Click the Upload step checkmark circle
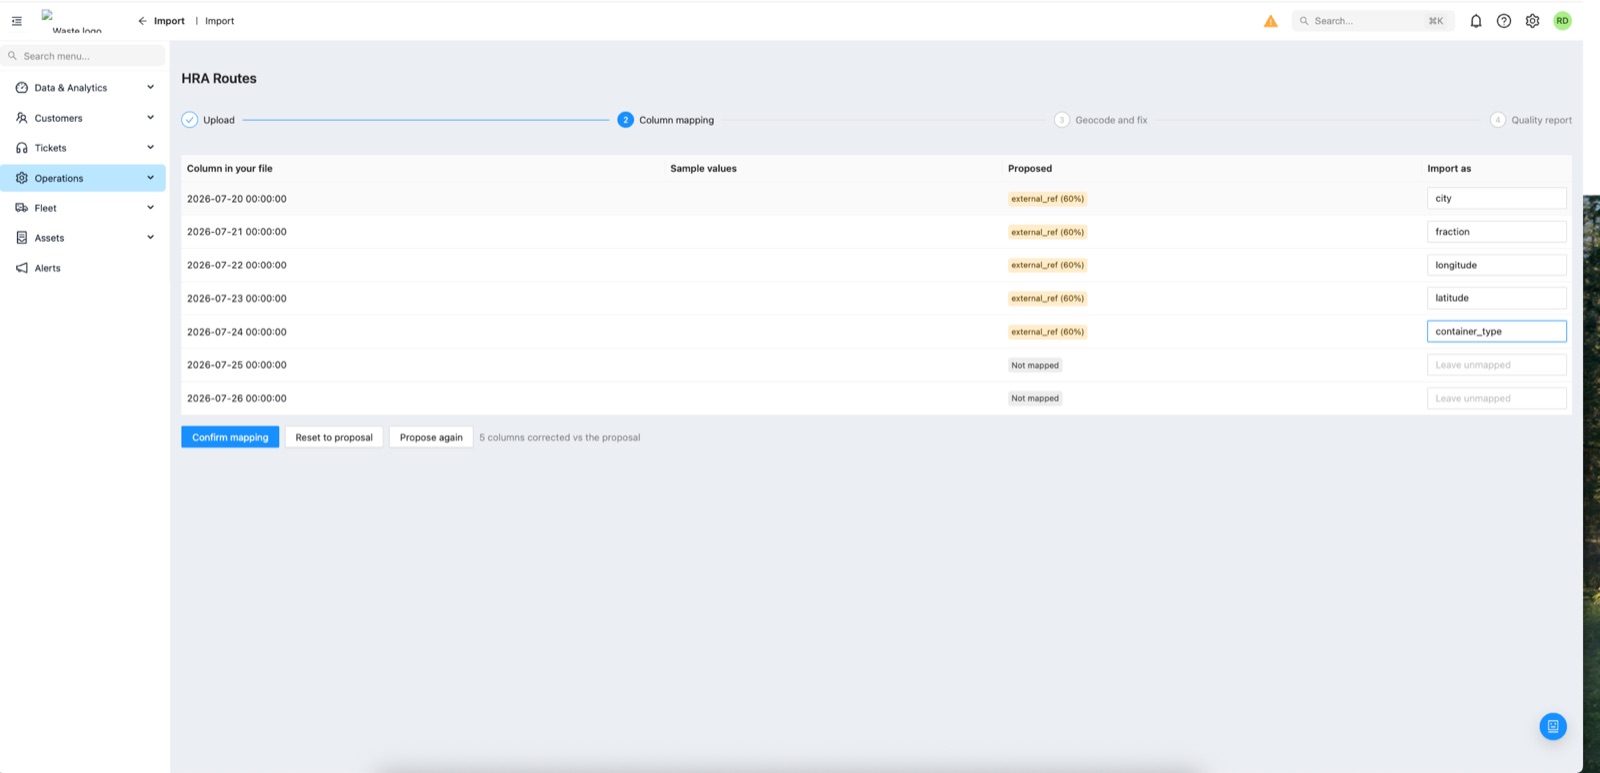The image size is (1600, 773). [190, 120]
